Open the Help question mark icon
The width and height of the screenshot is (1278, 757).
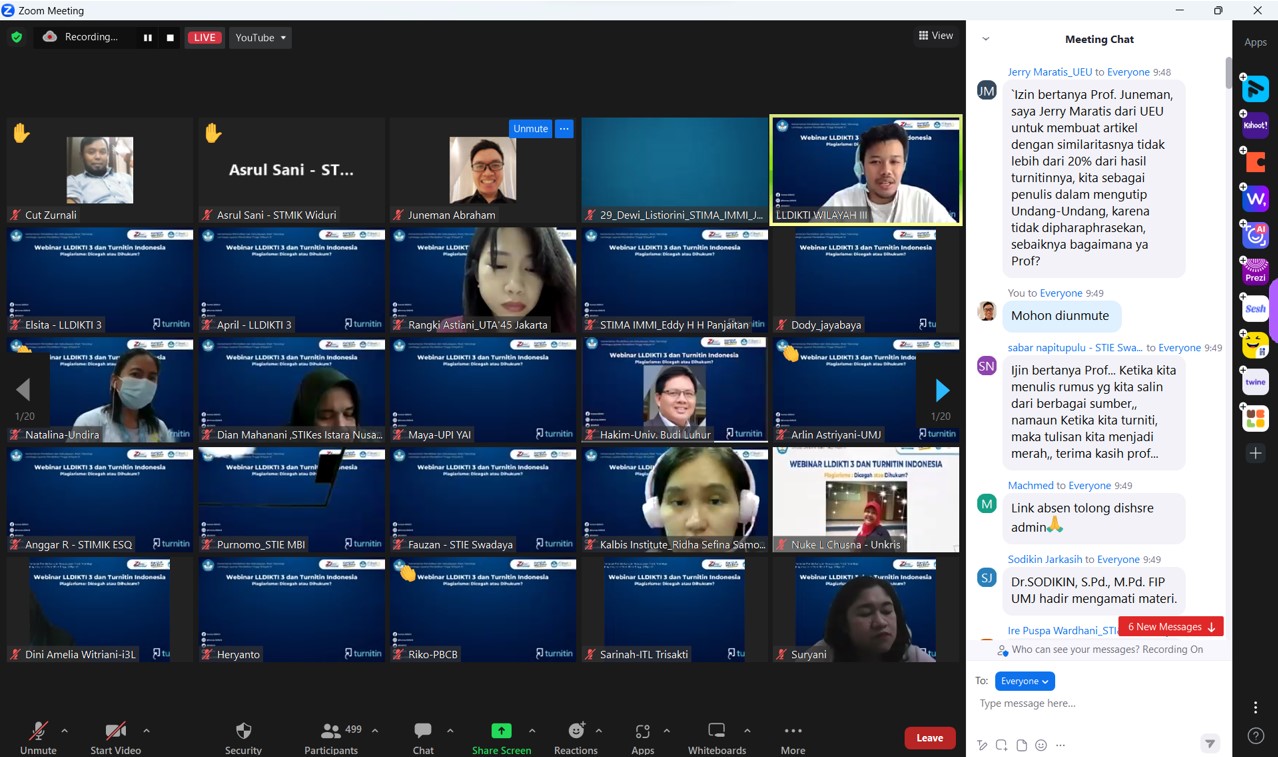click(x=1255, y=736)
